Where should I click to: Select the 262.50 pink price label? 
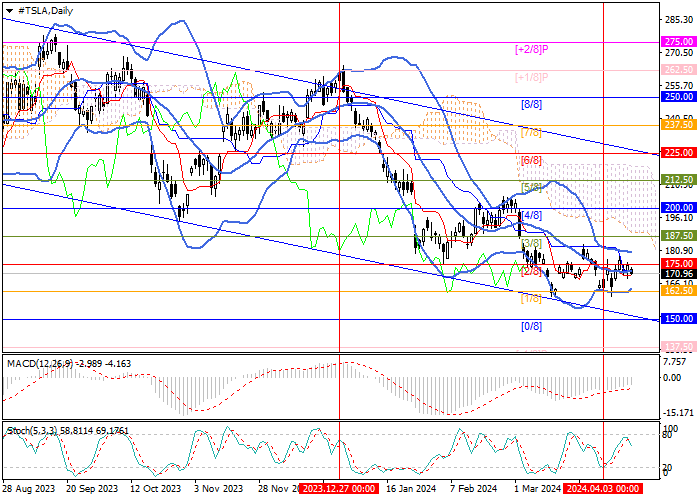(x=679, y=70)
